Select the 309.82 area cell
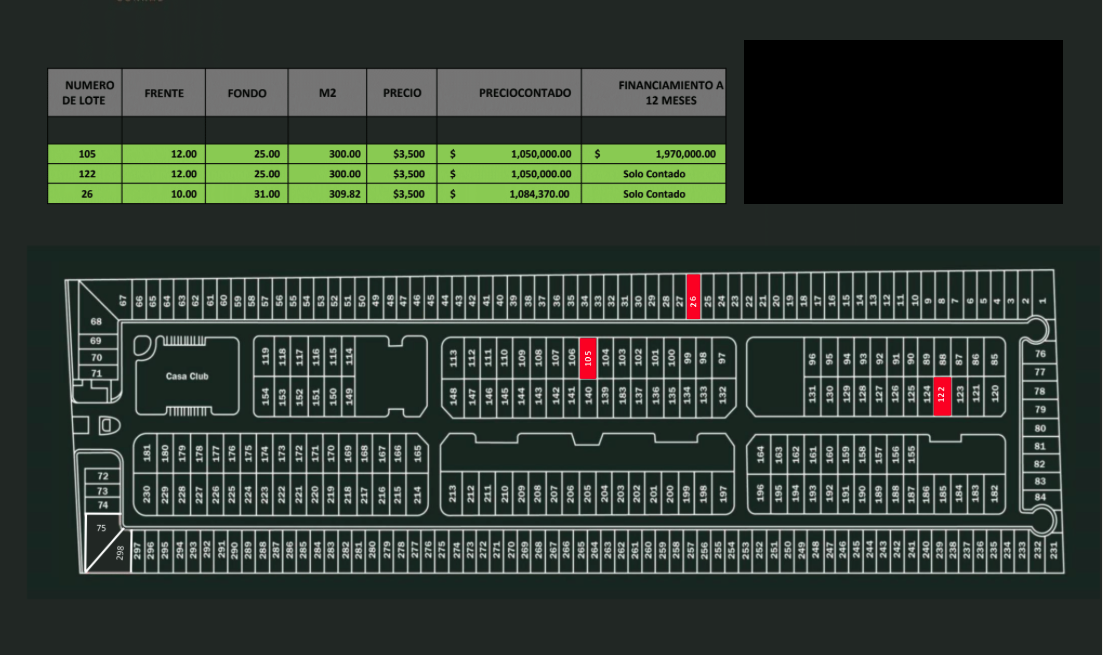 point(327,194)
